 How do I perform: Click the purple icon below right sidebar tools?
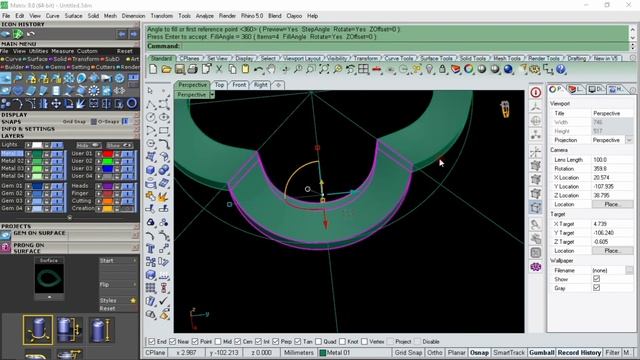(x=536, y=267)
